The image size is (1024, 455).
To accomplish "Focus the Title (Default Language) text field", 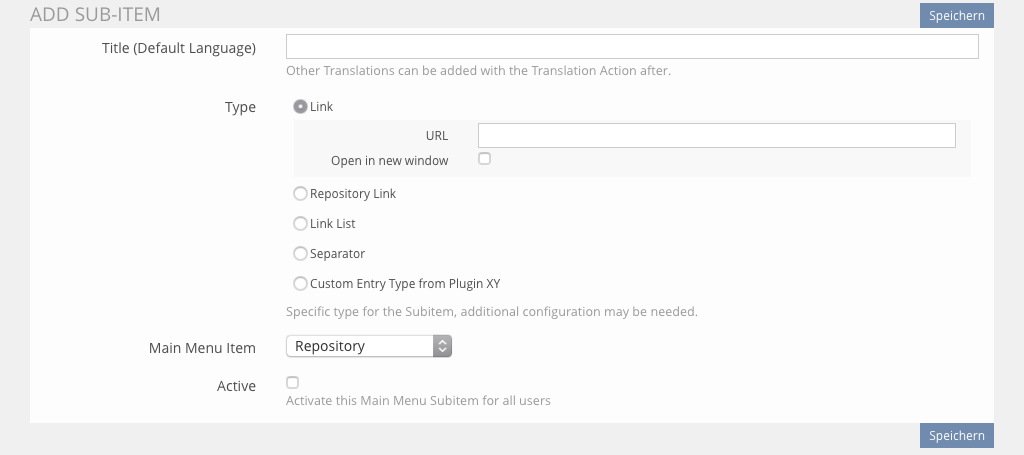I will point(631,47).
